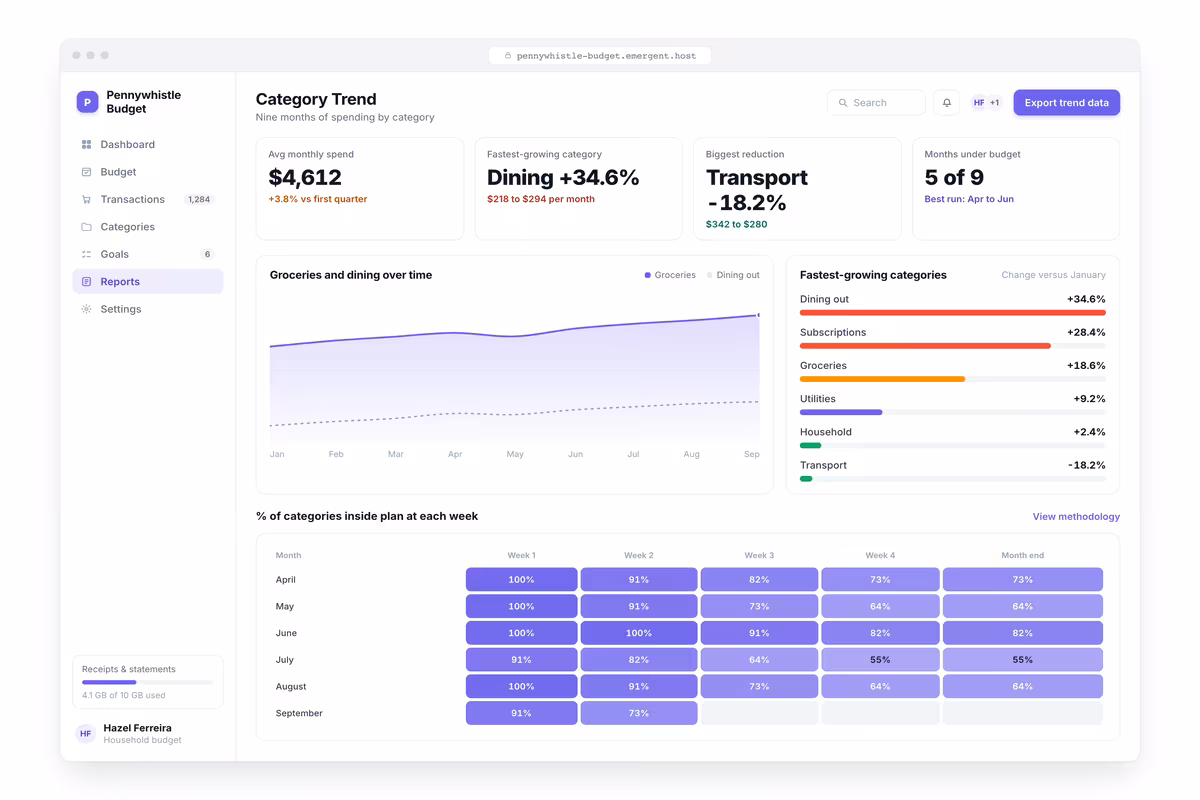This screenshot has height=800, width=1200.
Task: Click Export trend data button
Action: click(x=1067, y=103)
